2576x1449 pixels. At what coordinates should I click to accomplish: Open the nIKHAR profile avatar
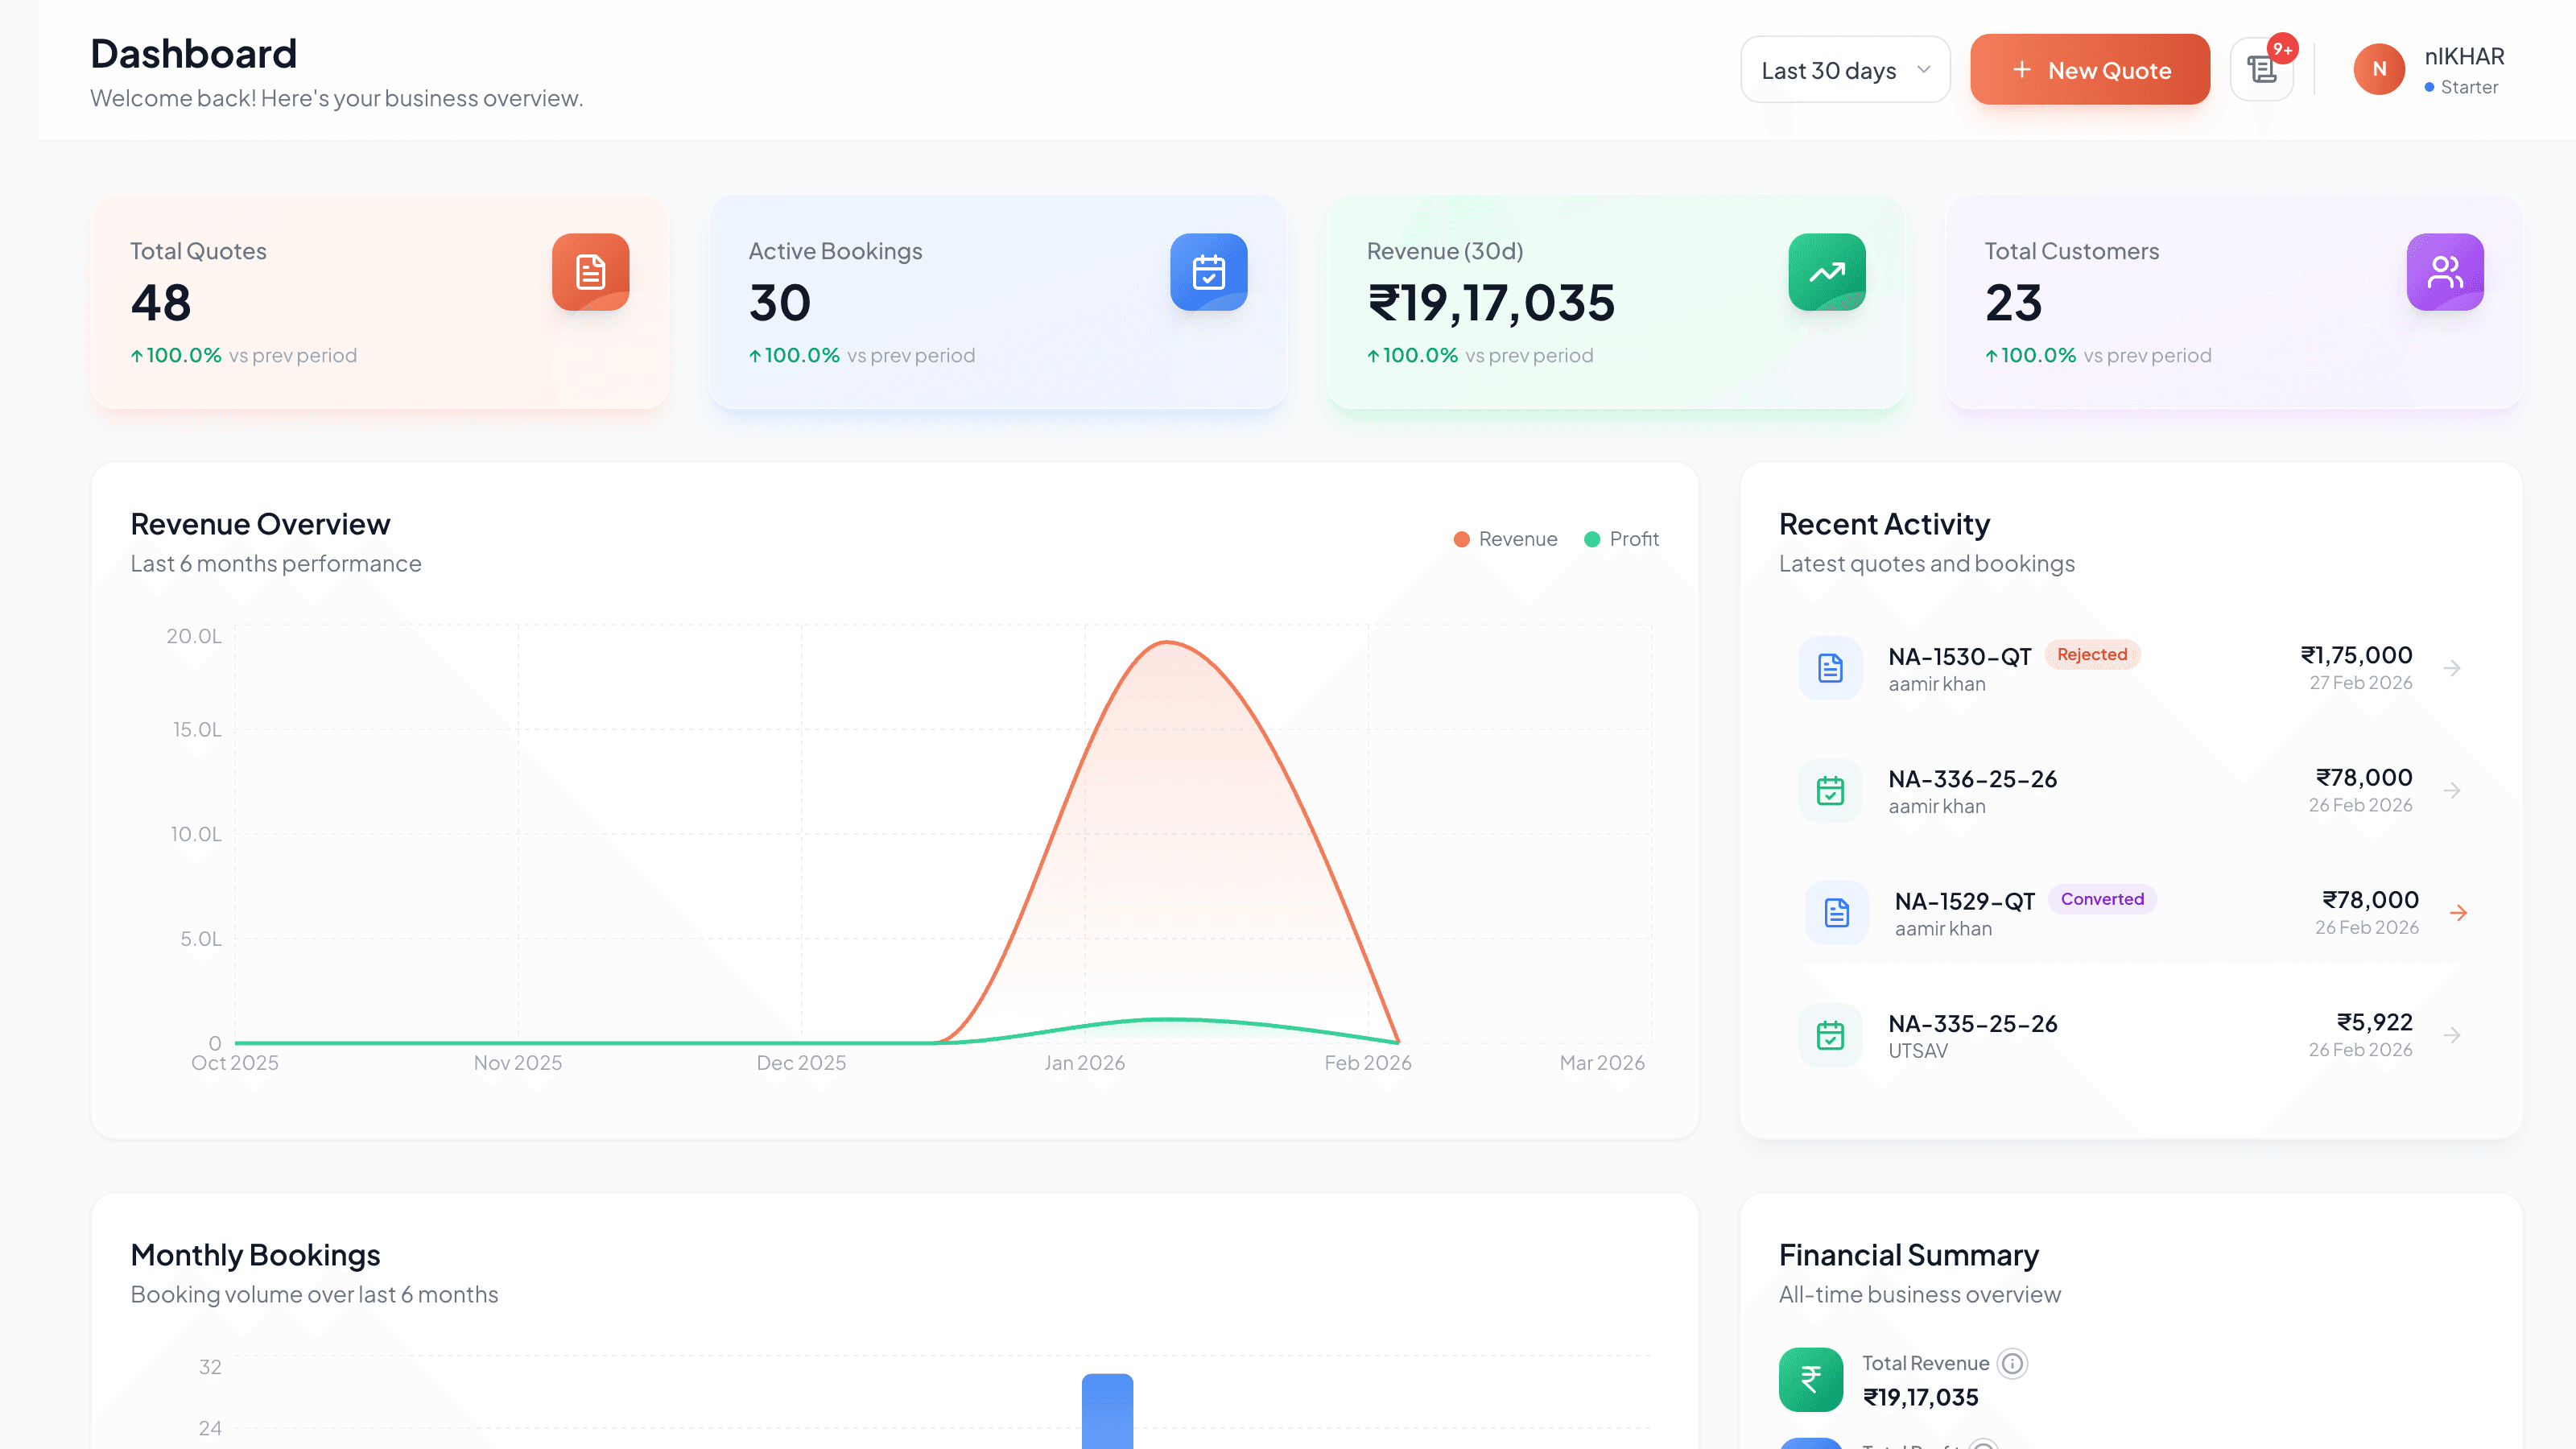2379,69
